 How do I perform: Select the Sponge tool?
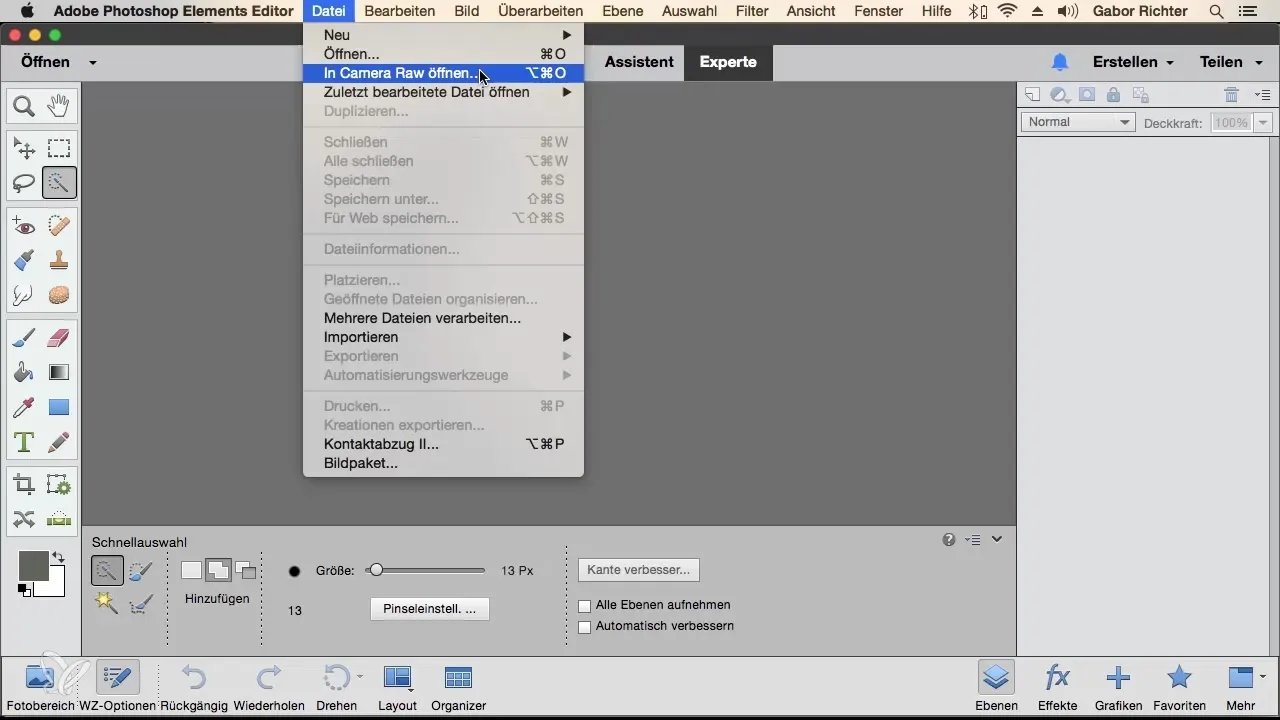click(59, 295)
